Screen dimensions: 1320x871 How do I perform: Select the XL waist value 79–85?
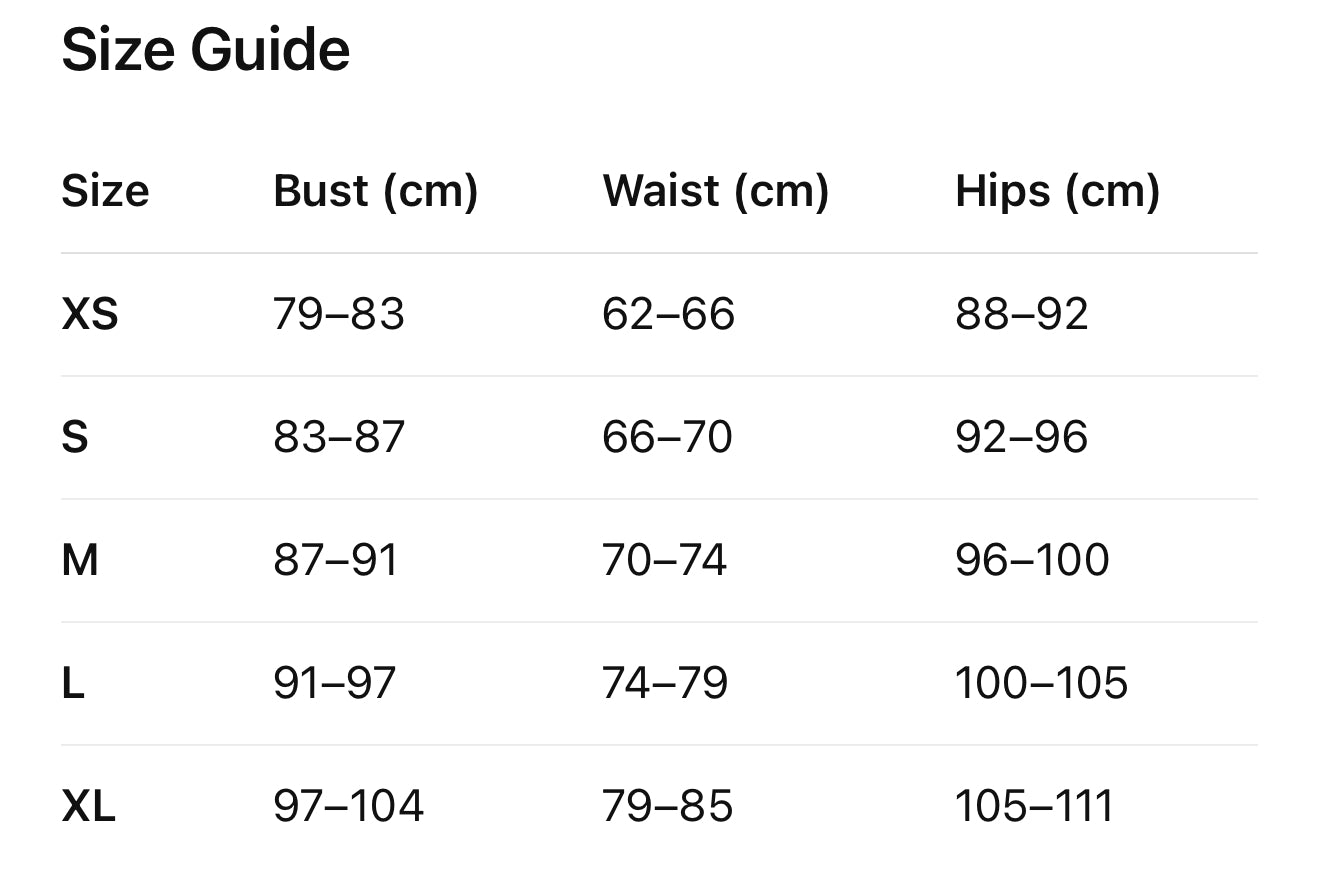coord(667,806)
